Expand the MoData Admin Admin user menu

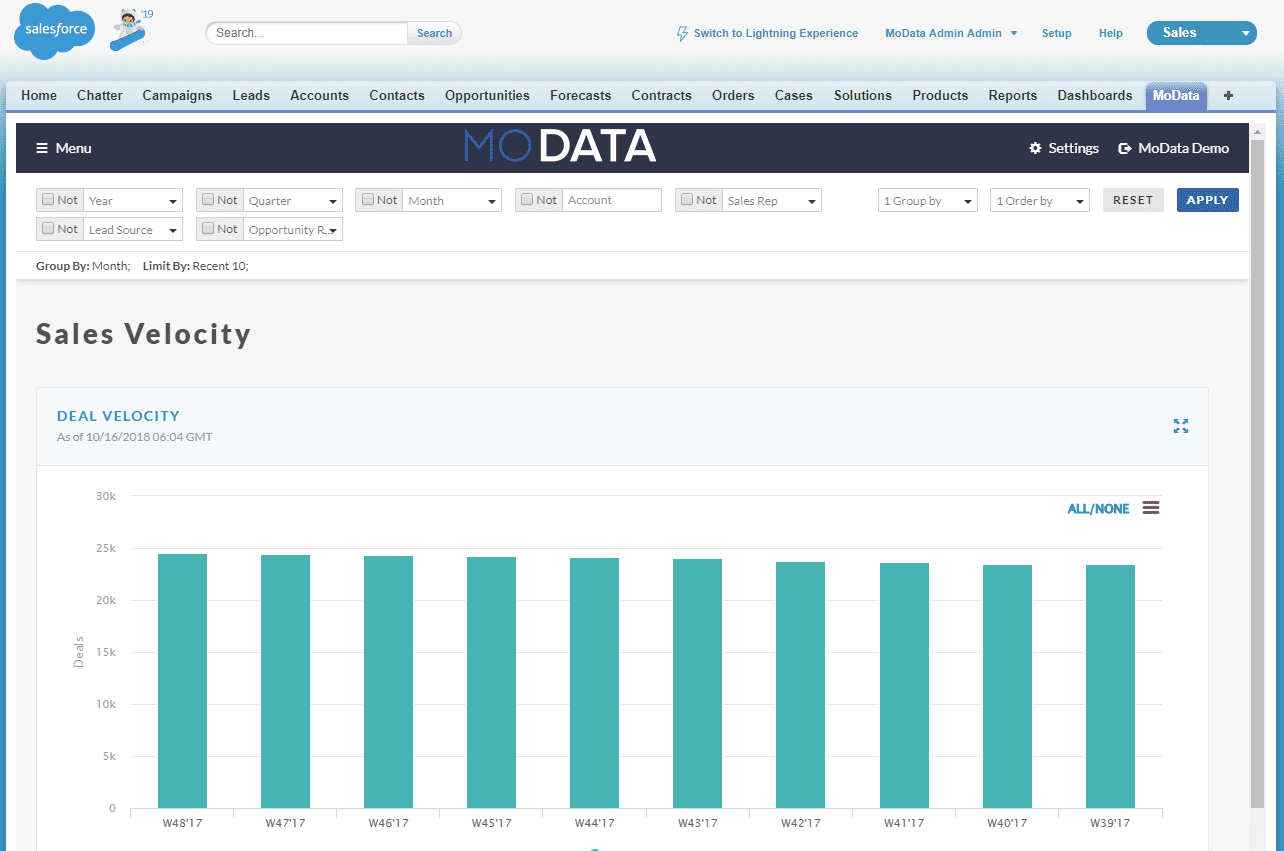[951, 33]
